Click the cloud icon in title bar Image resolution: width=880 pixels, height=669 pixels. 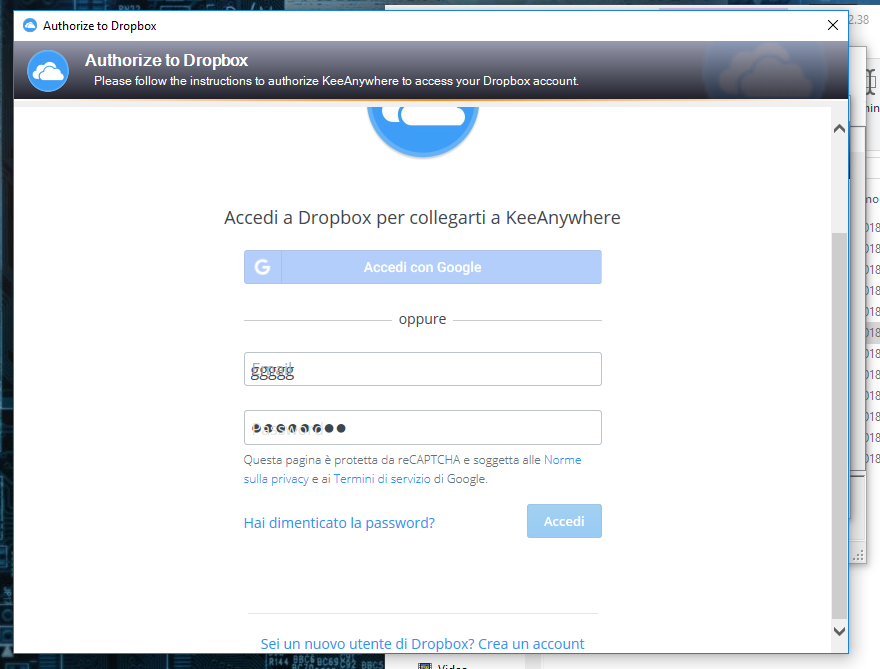(x=30, y=25)
